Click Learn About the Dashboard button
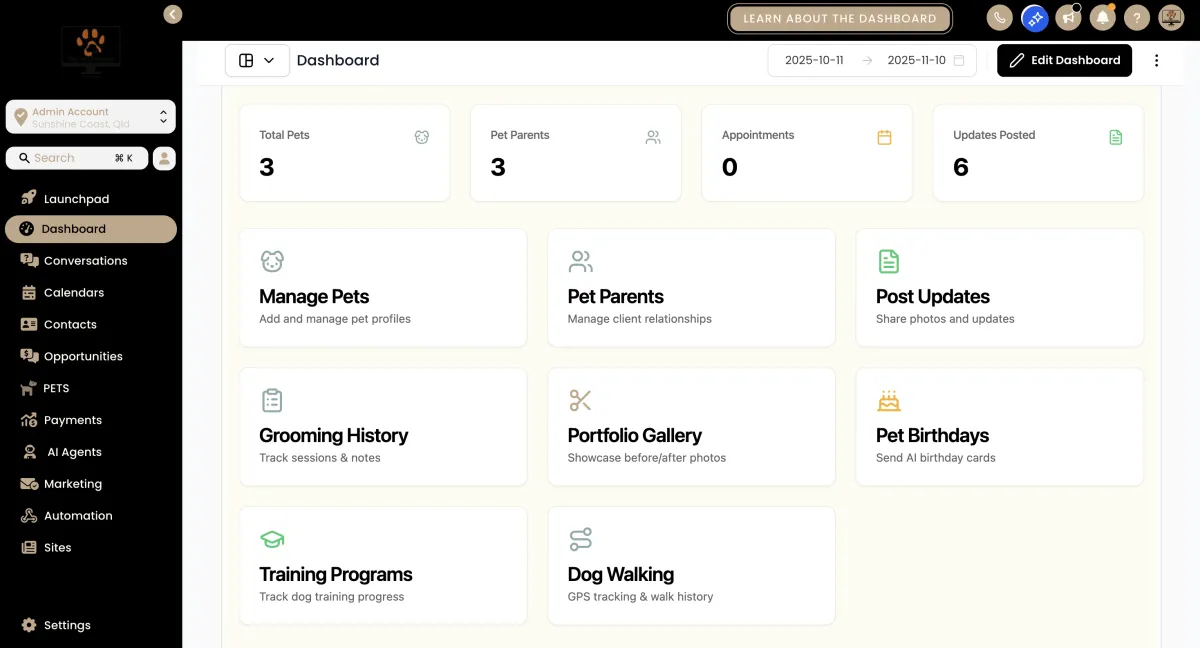The image size is (1200, 648). pyautogui.click(x=839, y=18)
